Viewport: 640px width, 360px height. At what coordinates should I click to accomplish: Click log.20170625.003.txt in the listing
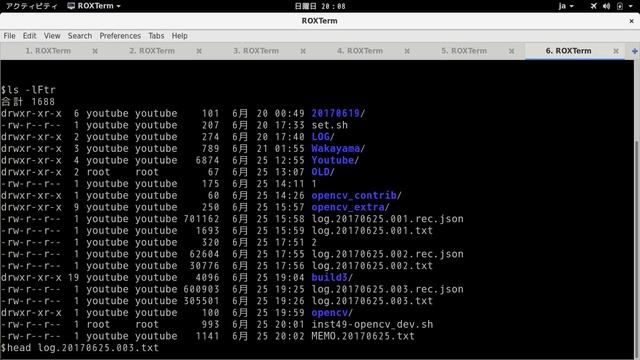(x=372, y=301)
